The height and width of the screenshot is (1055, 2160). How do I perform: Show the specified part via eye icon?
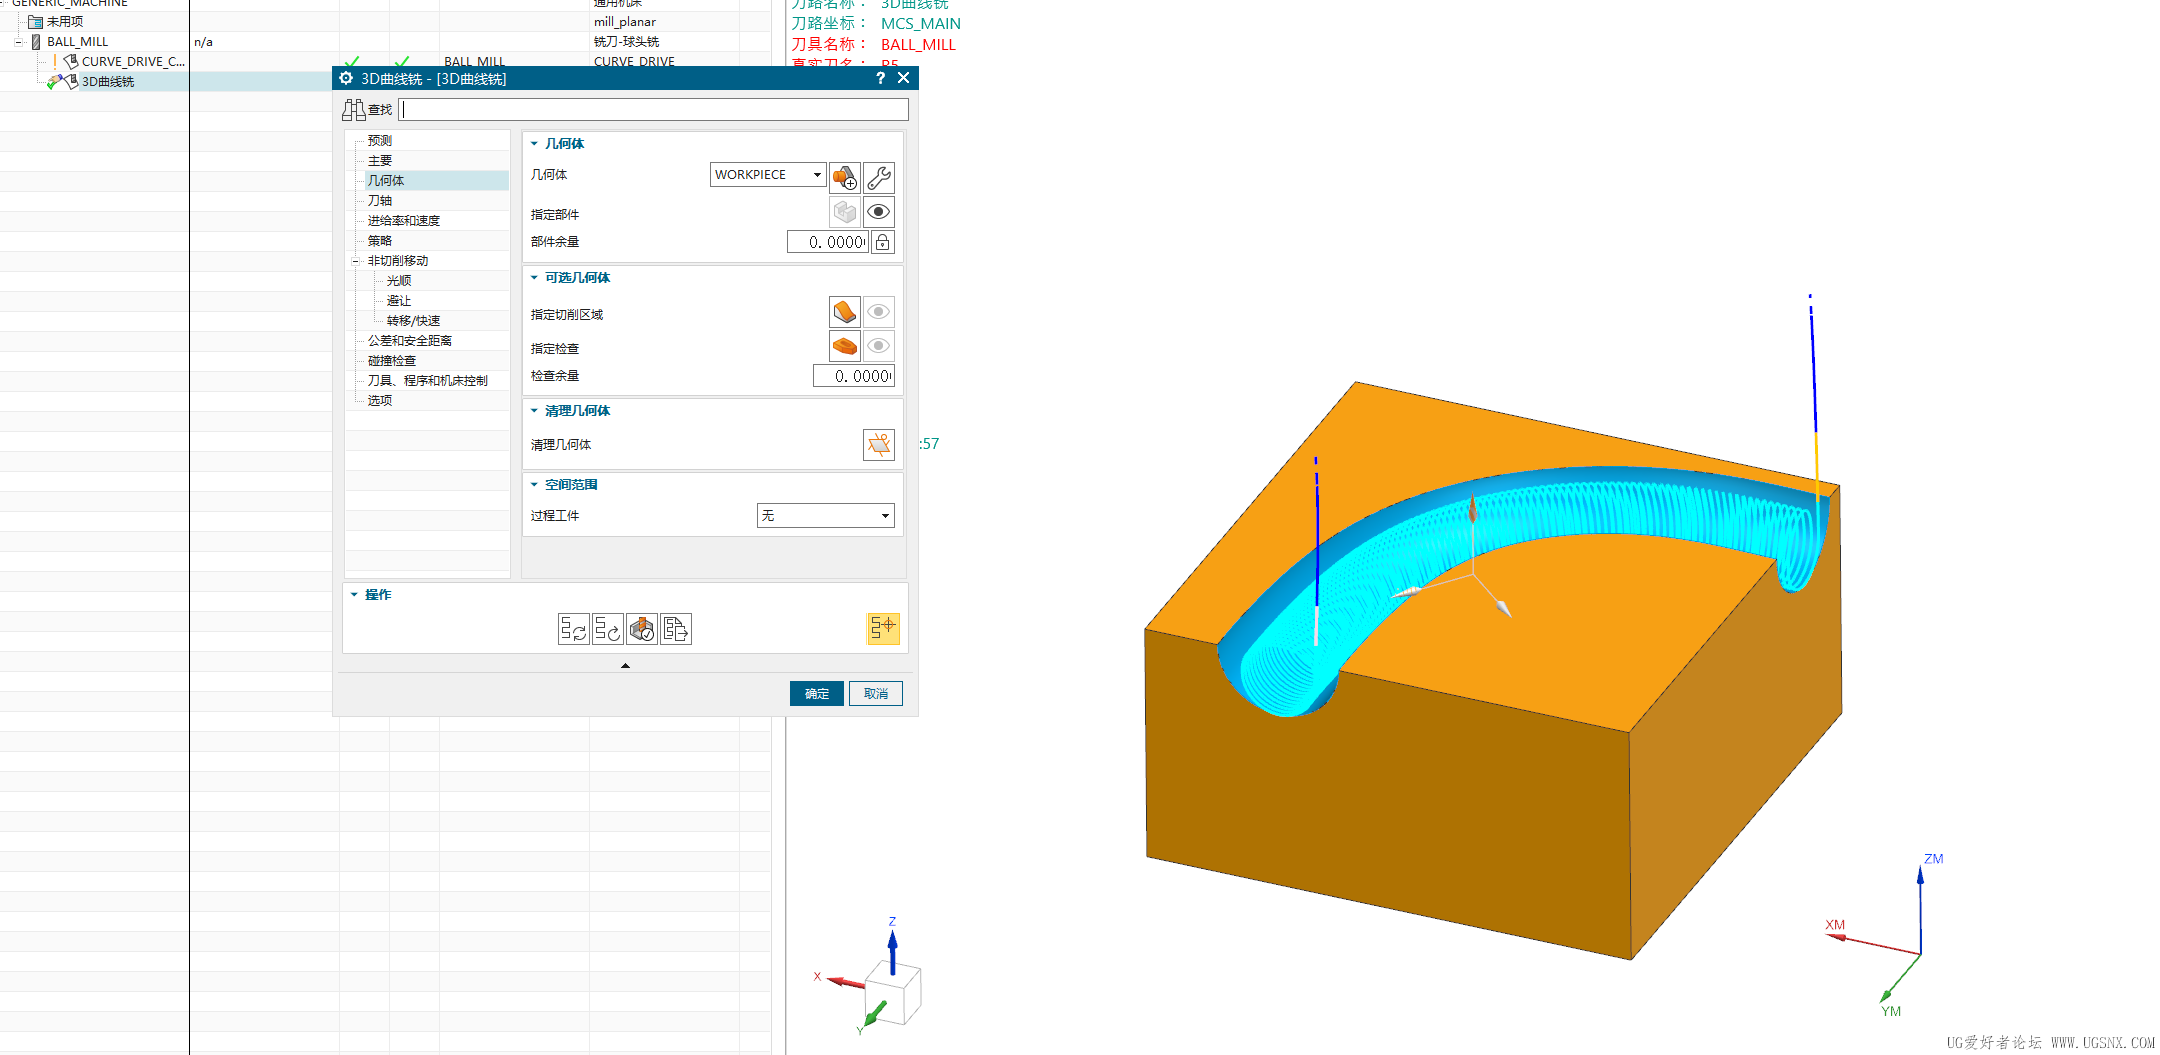coord(879,212)
